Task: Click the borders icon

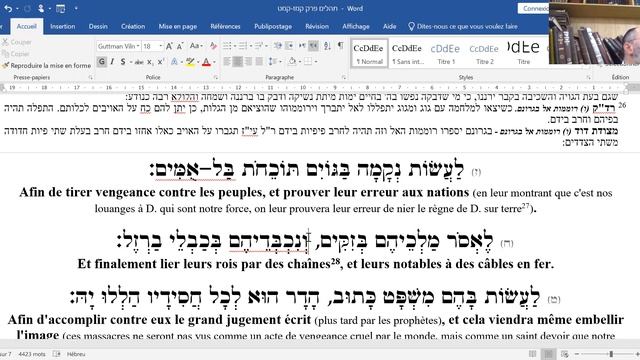Action: [307, 62]
